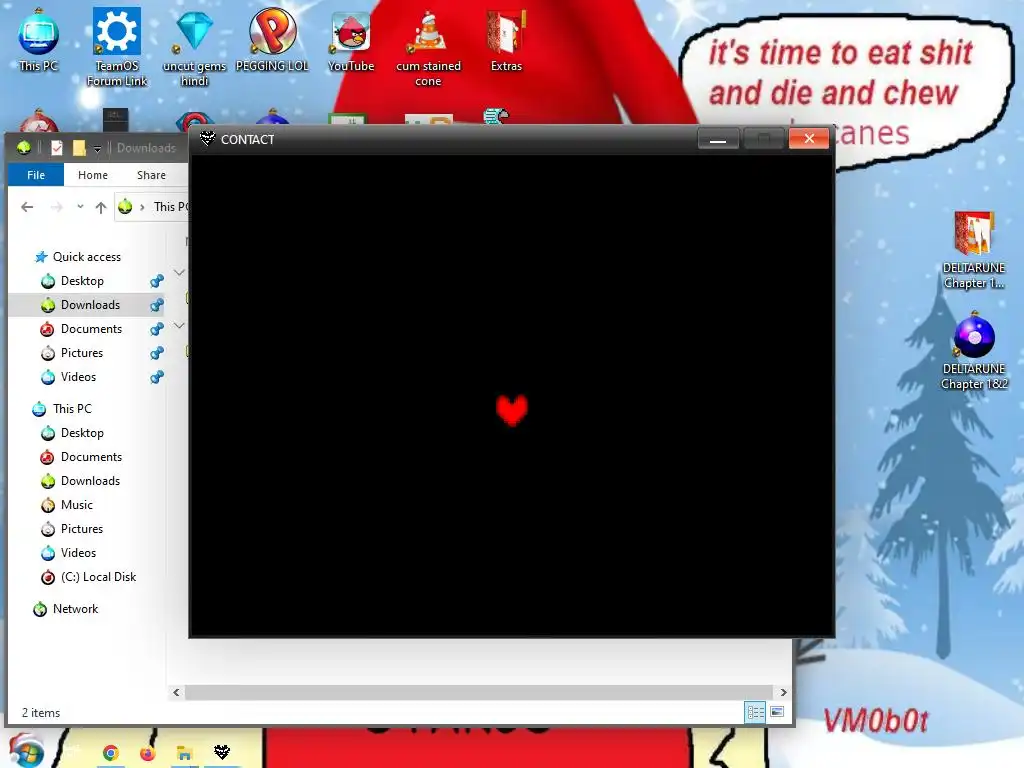Image resolution: width=1024 pixels, height=768 pixels.
Task: Click right arrow of horizontal scrollbar
Action: [783, 692]
